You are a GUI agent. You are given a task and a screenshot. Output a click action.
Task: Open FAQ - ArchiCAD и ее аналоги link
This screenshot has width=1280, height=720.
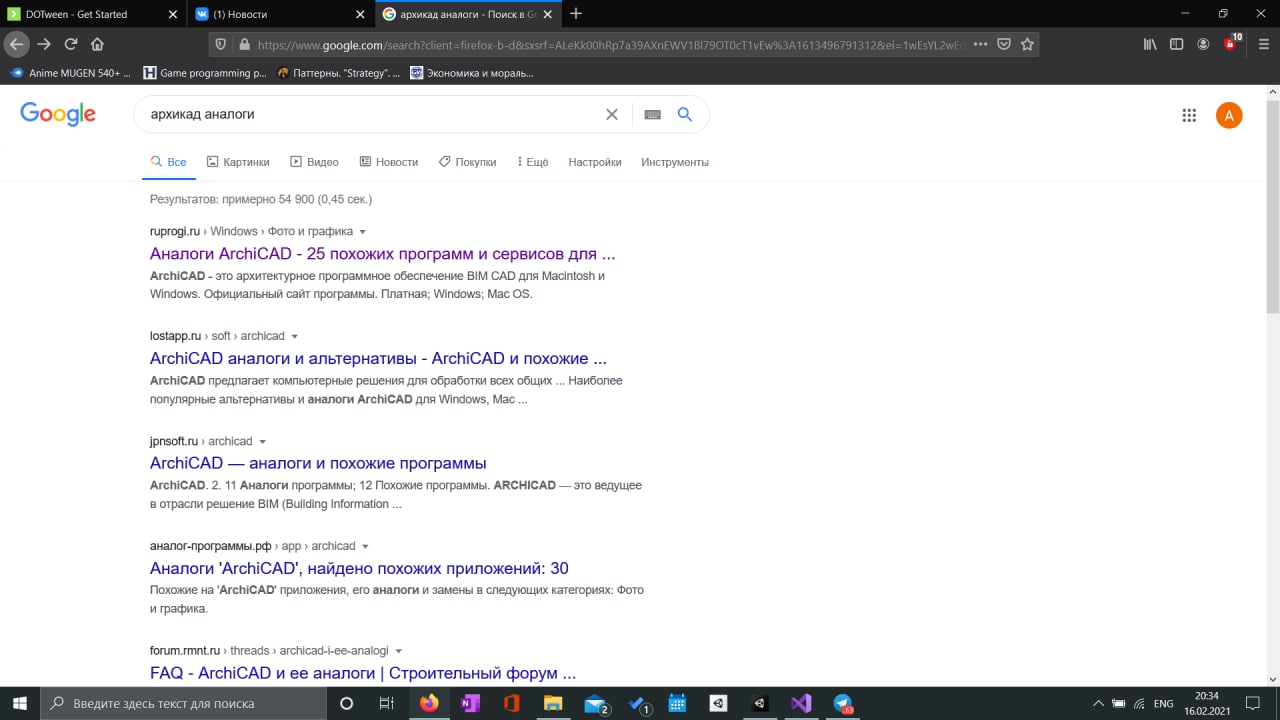363,673
